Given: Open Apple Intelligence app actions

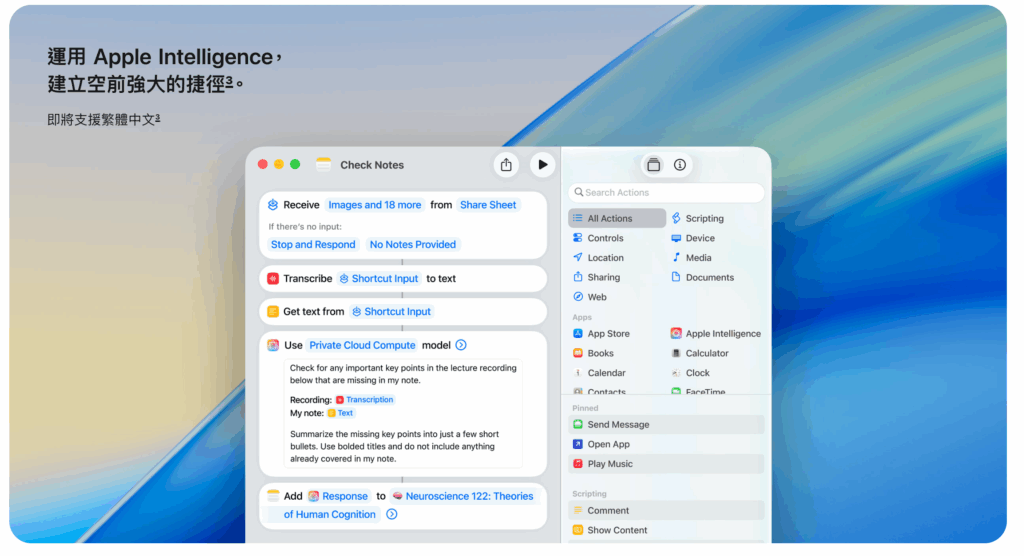Looking at the screenshot, I should 722,334.
